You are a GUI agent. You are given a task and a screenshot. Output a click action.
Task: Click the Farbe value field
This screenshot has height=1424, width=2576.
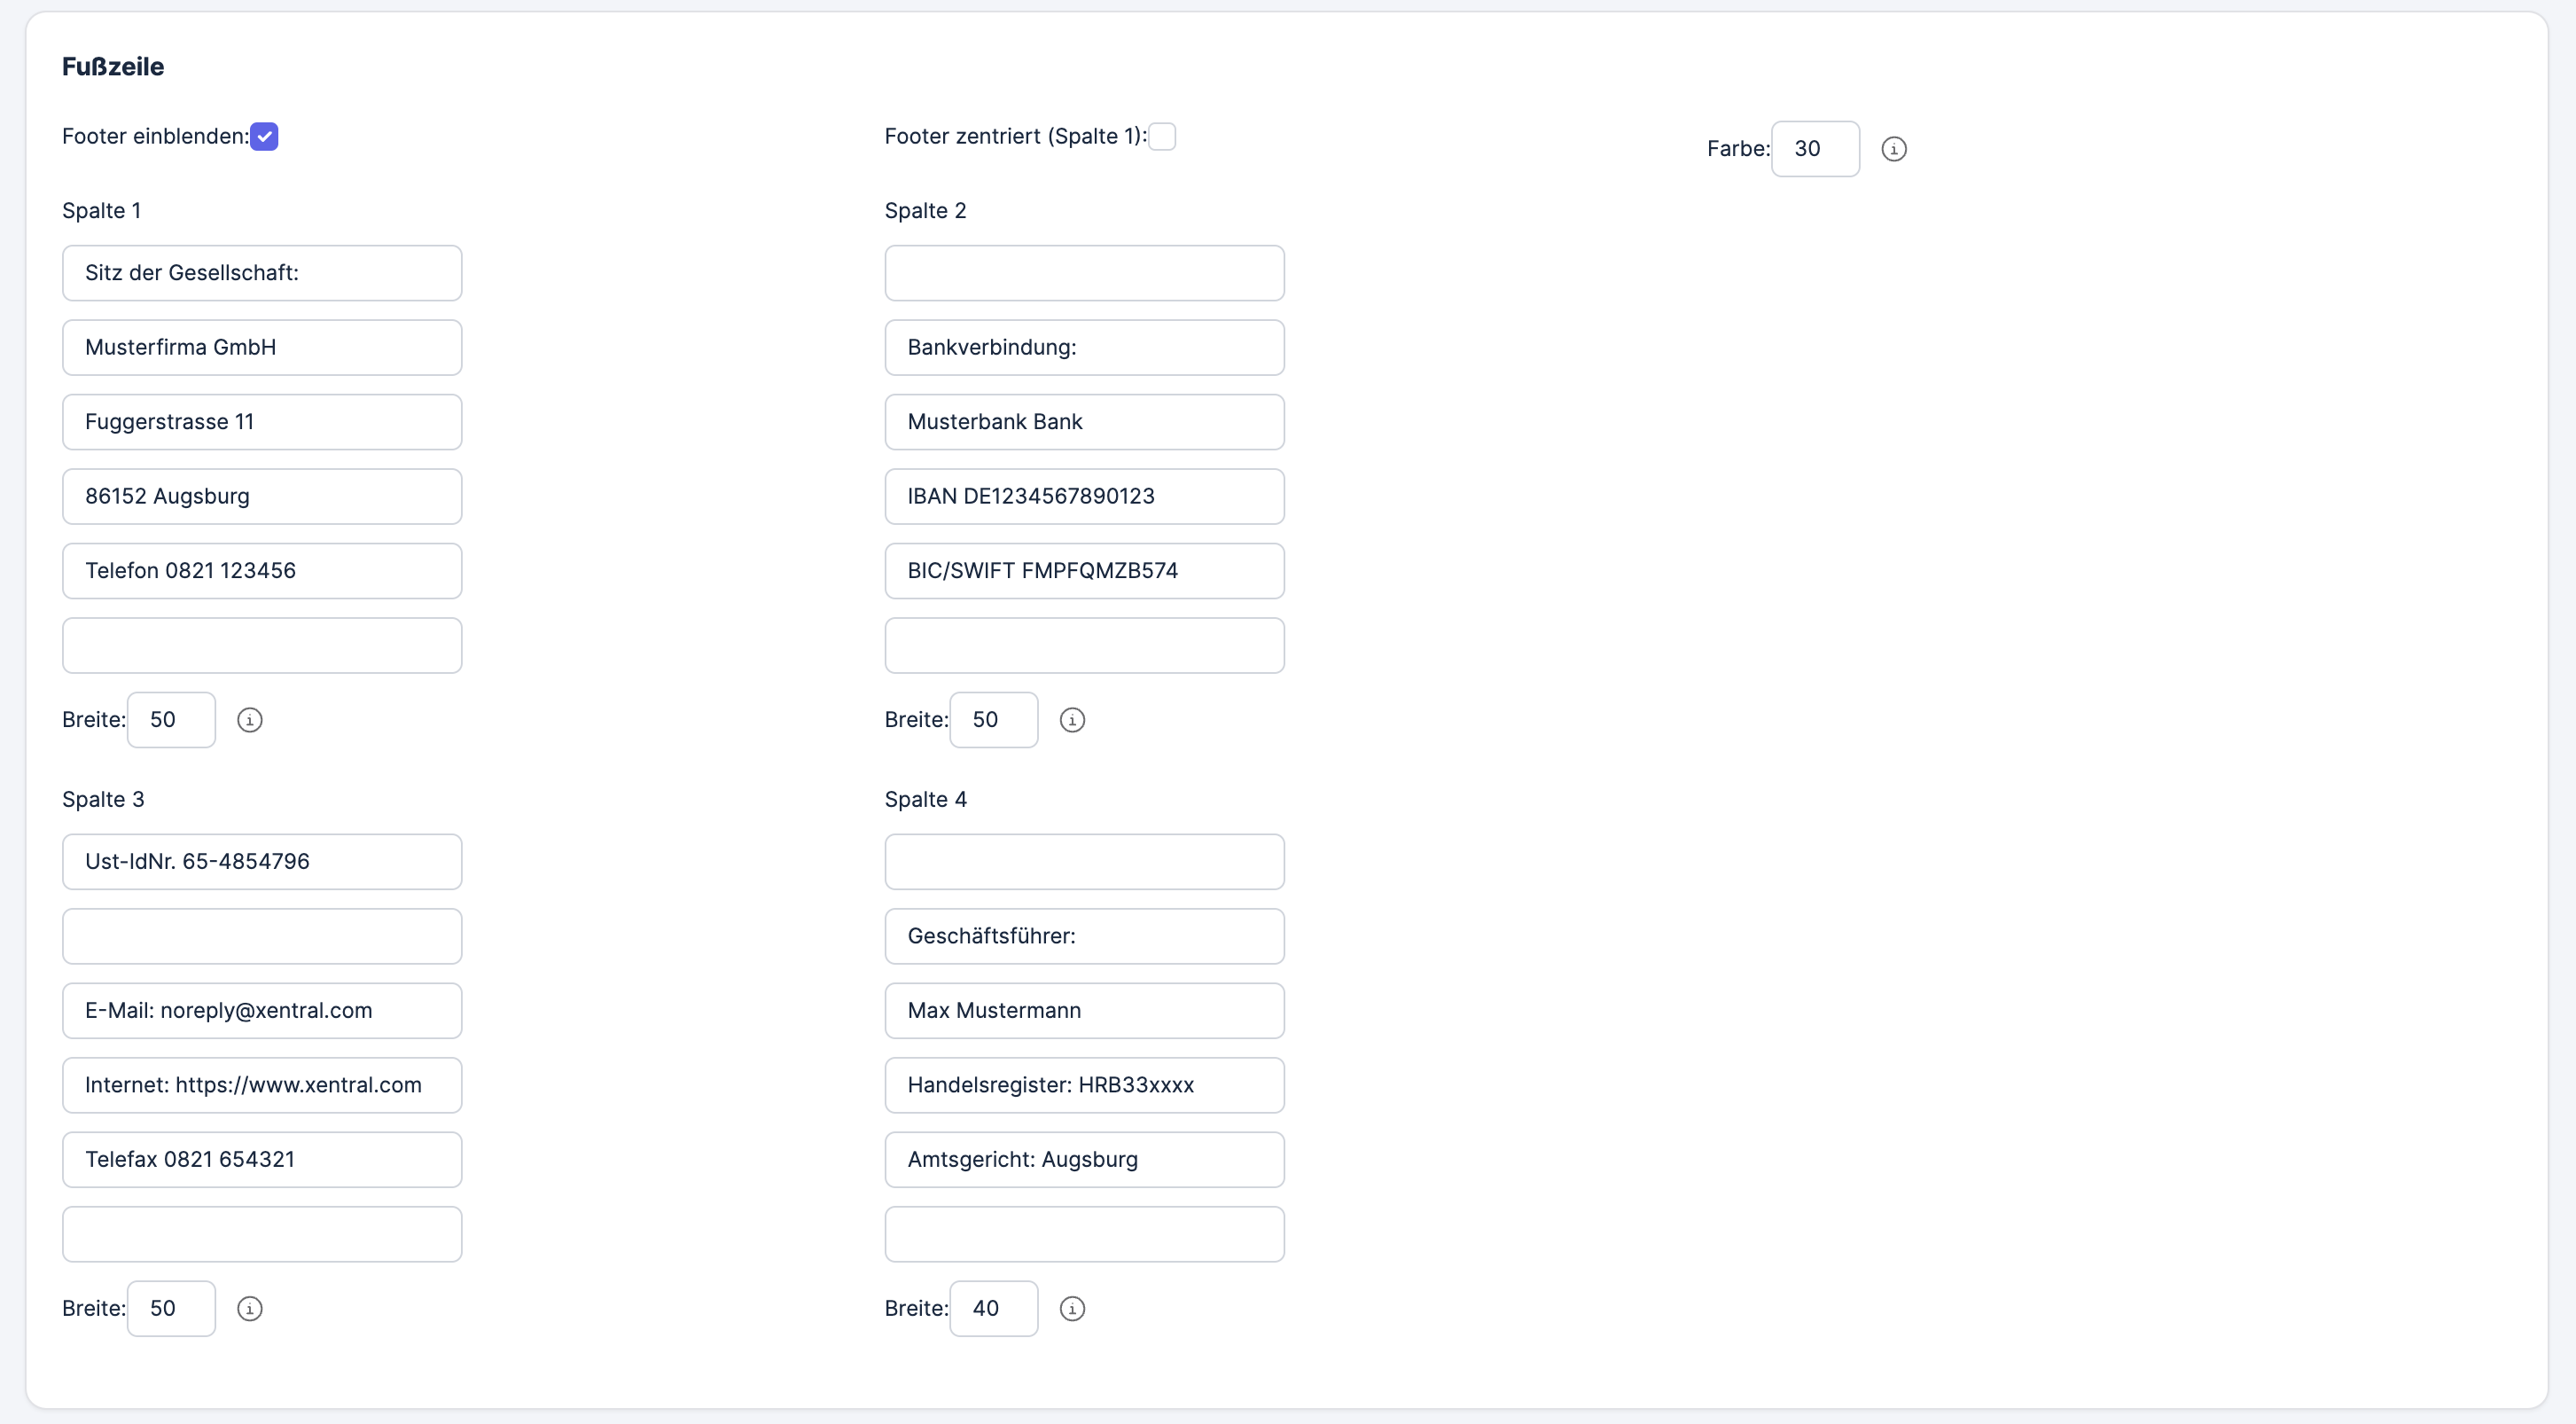coord(1814,149)
